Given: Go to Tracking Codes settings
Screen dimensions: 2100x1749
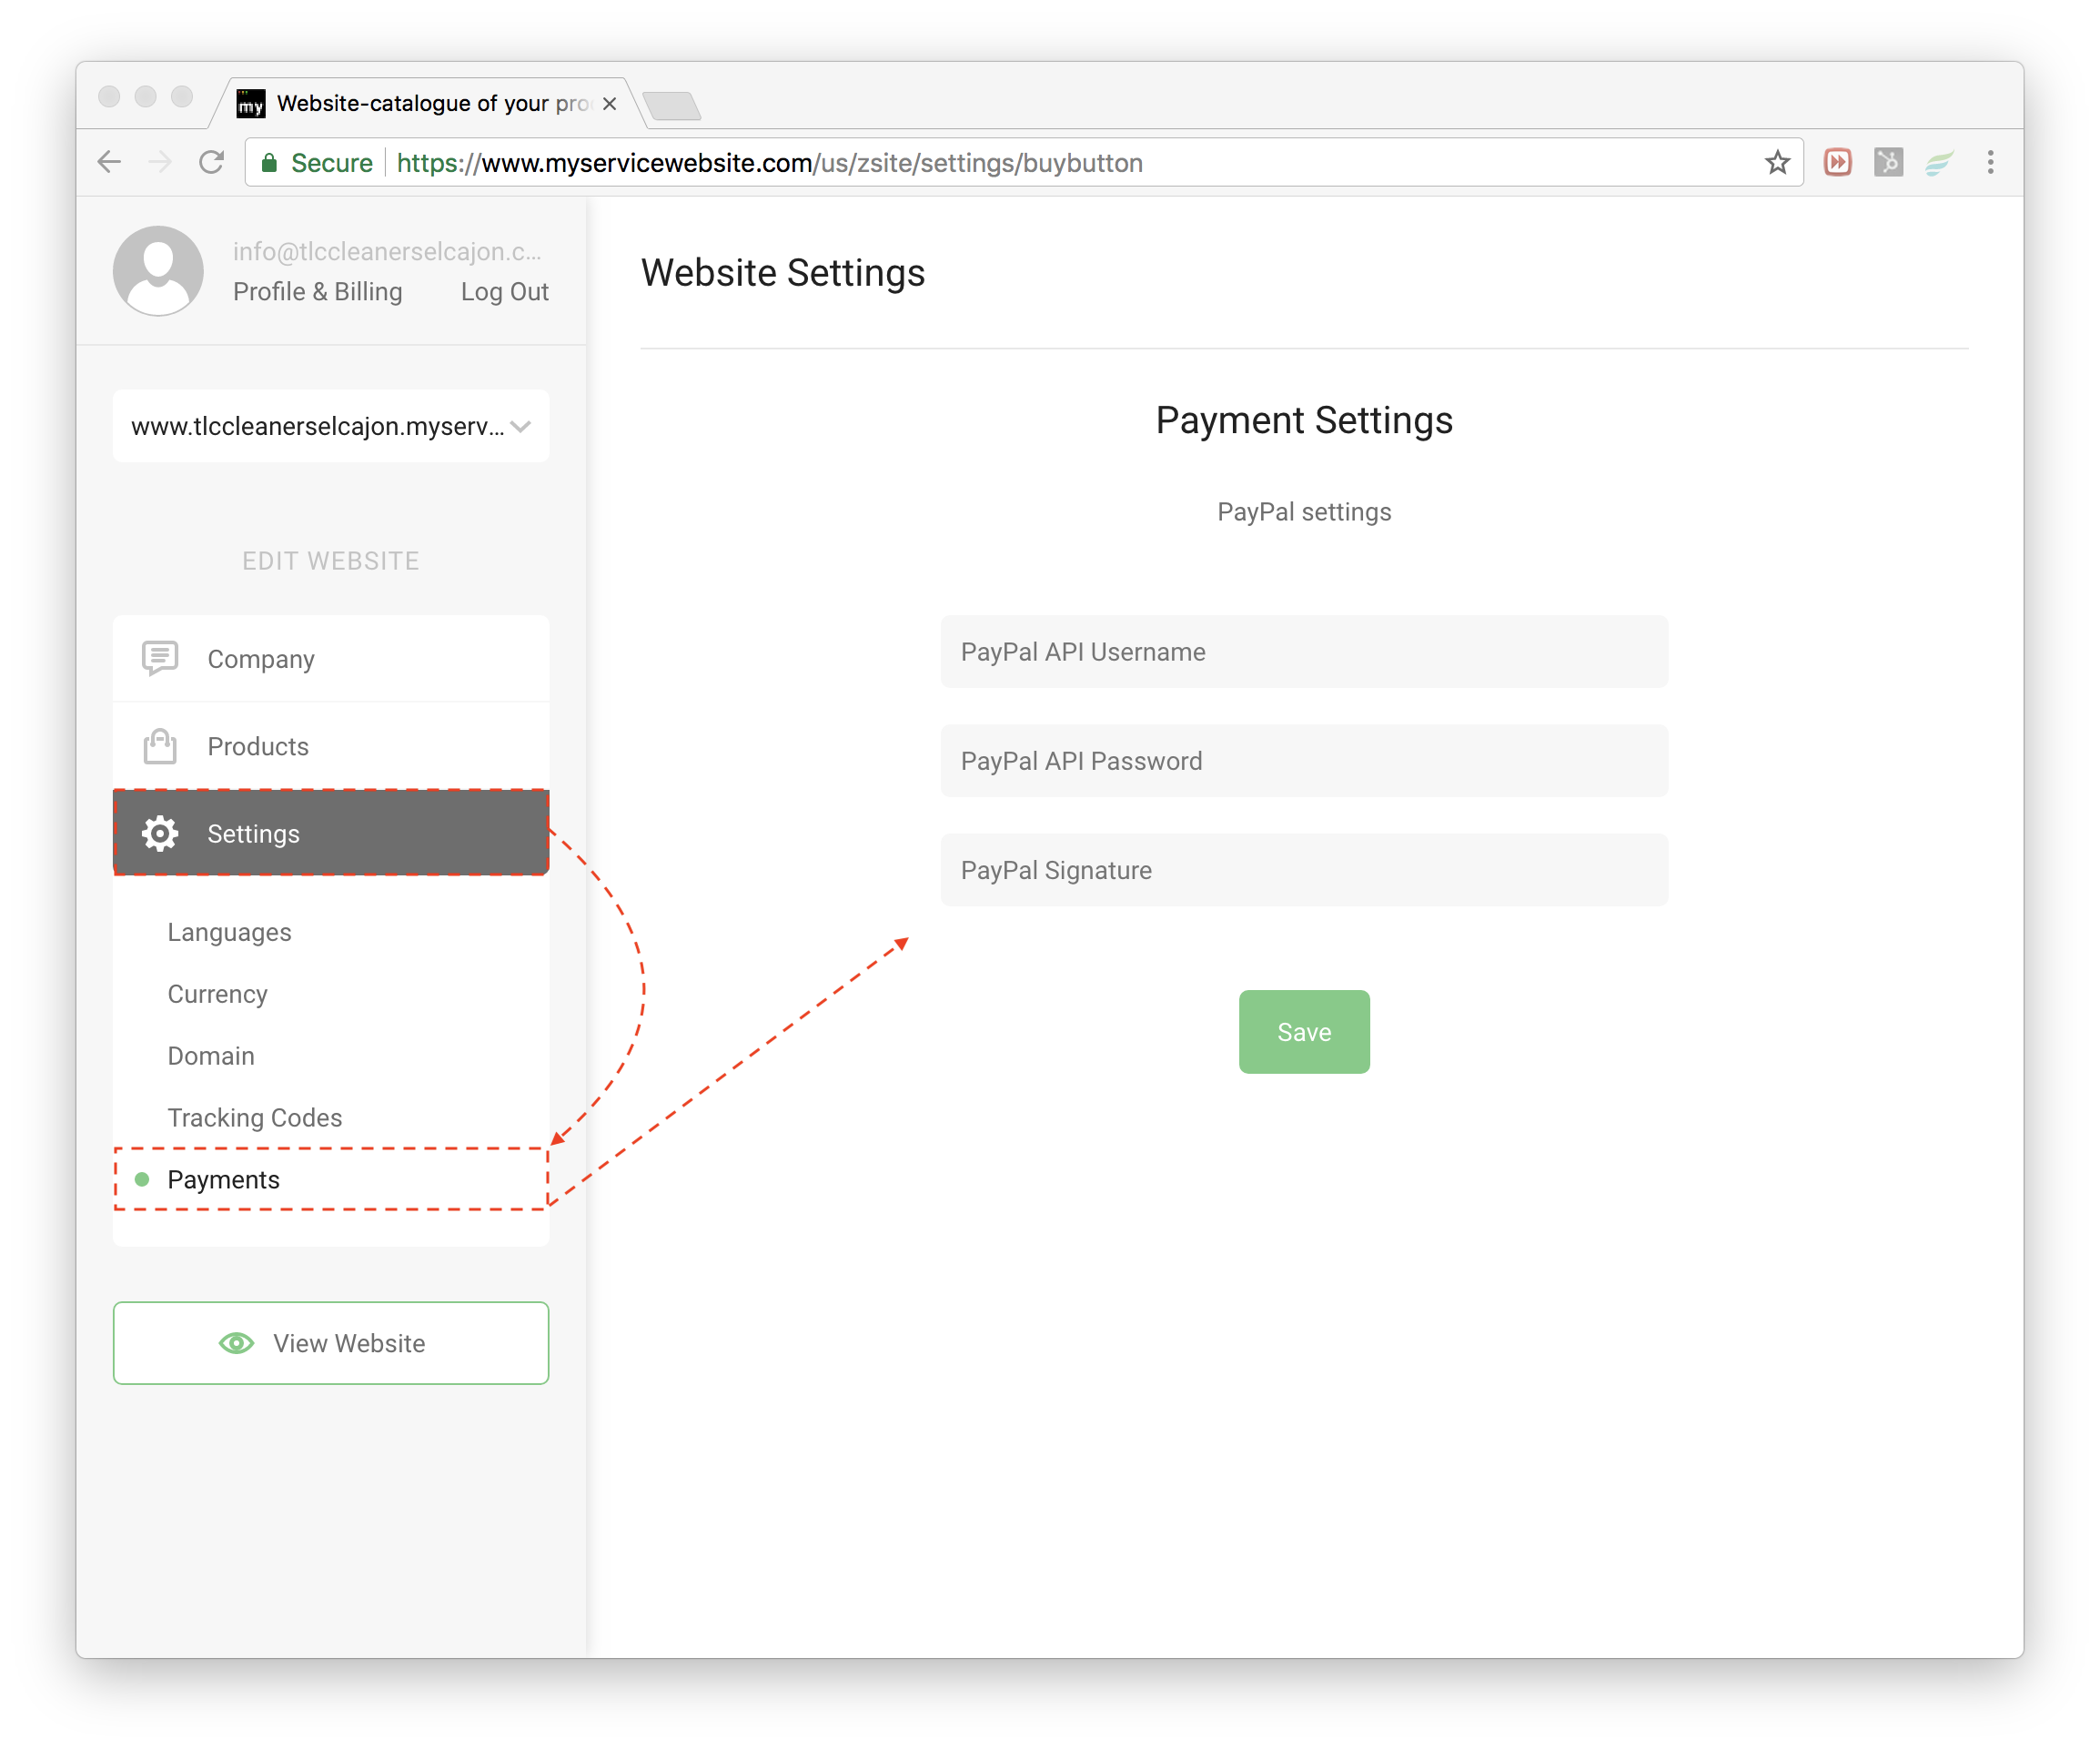Looking at the screenshot, I should coord(255,1118).
